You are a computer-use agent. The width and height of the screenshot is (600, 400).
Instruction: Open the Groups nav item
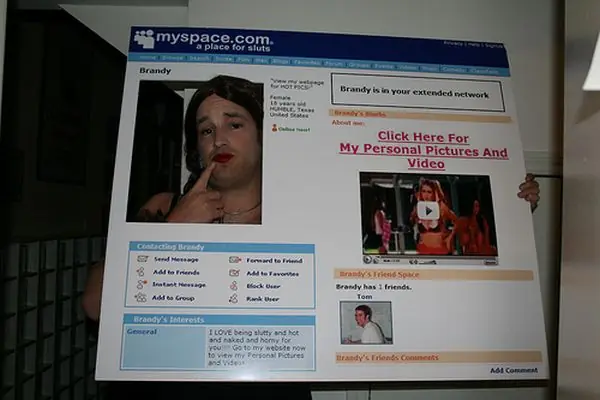pos(359,64)
